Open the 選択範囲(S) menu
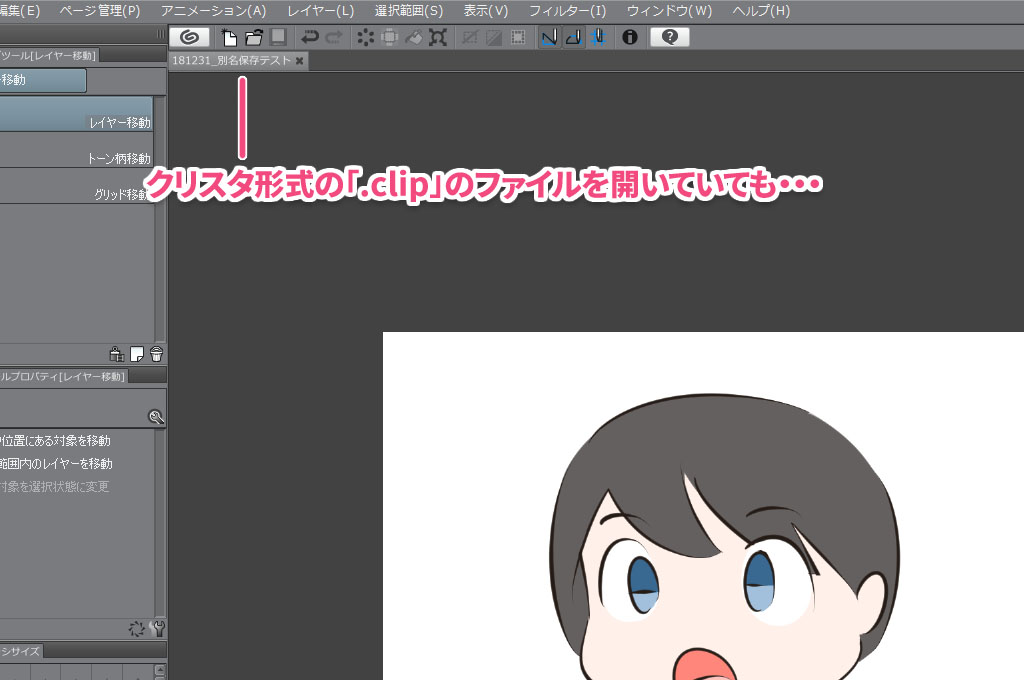Screen dimensions: 1024x680 click(408, 11)
